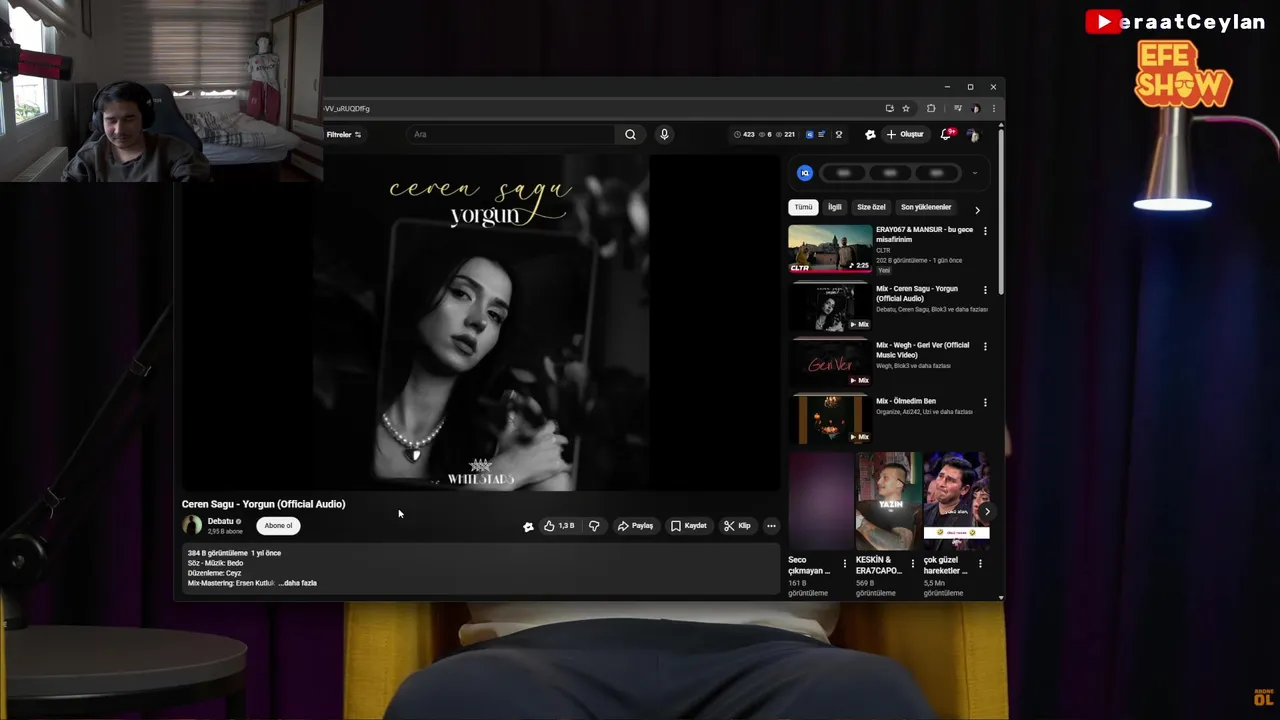The width and height of the screenshot is (1280, 720).
Task: Select the Size özel chip
Action: (871, 207)
